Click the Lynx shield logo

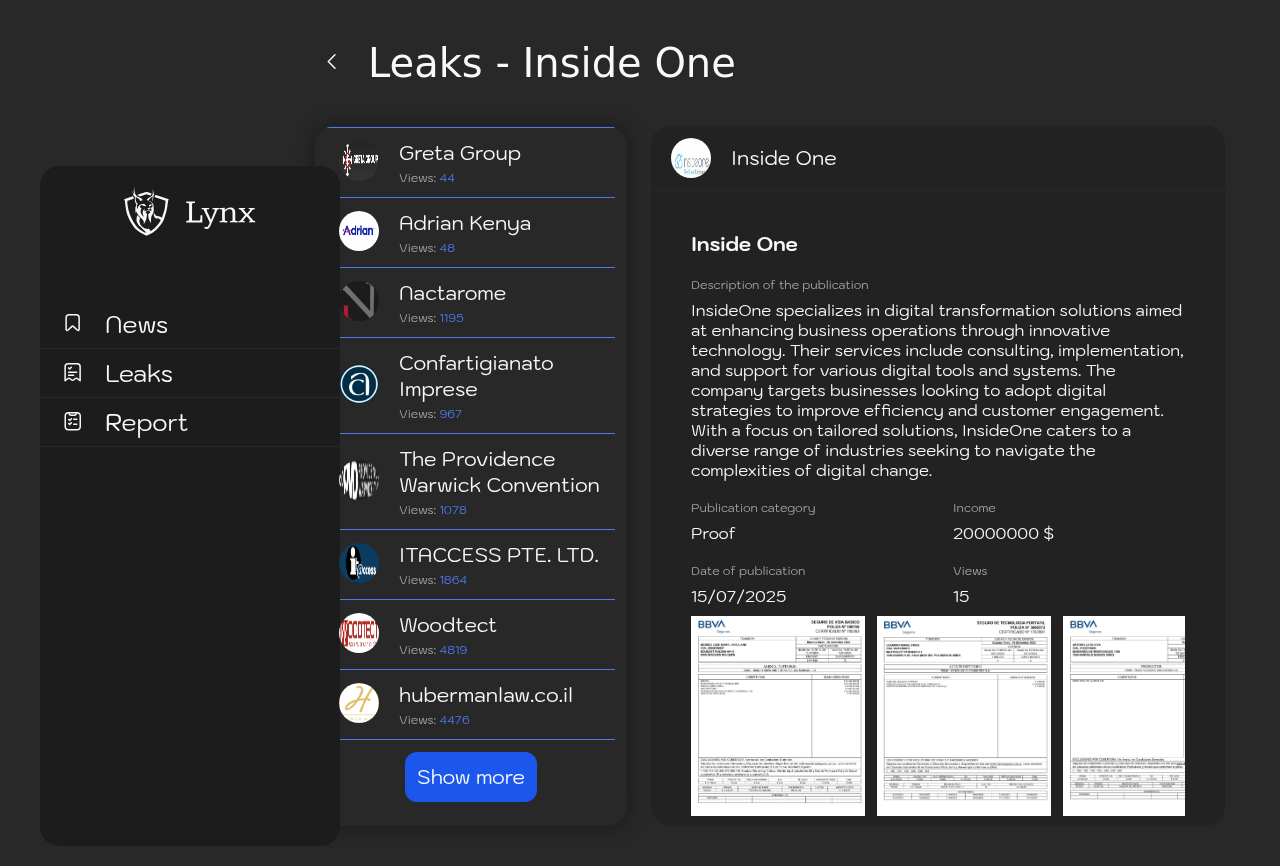146,211
